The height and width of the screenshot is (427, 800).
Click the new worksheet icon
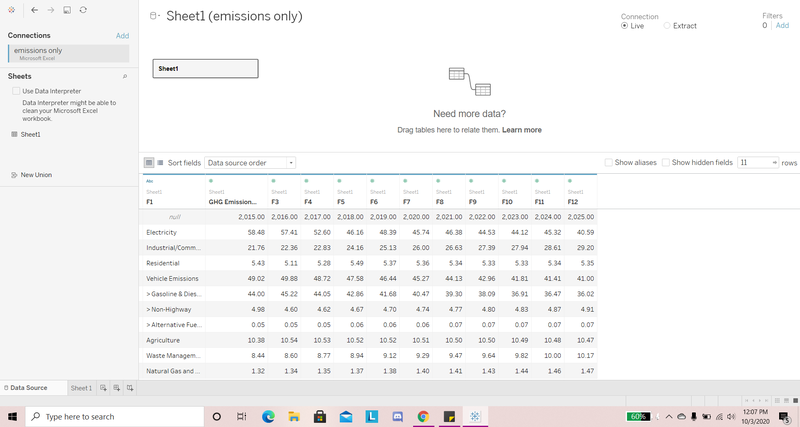pyautogui.click(x=103, y=388)
